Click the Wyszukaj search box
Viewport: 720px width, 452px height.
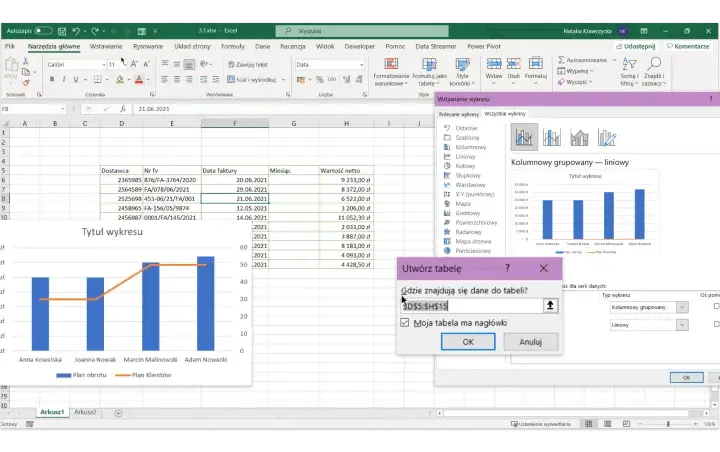coord(362,31)
